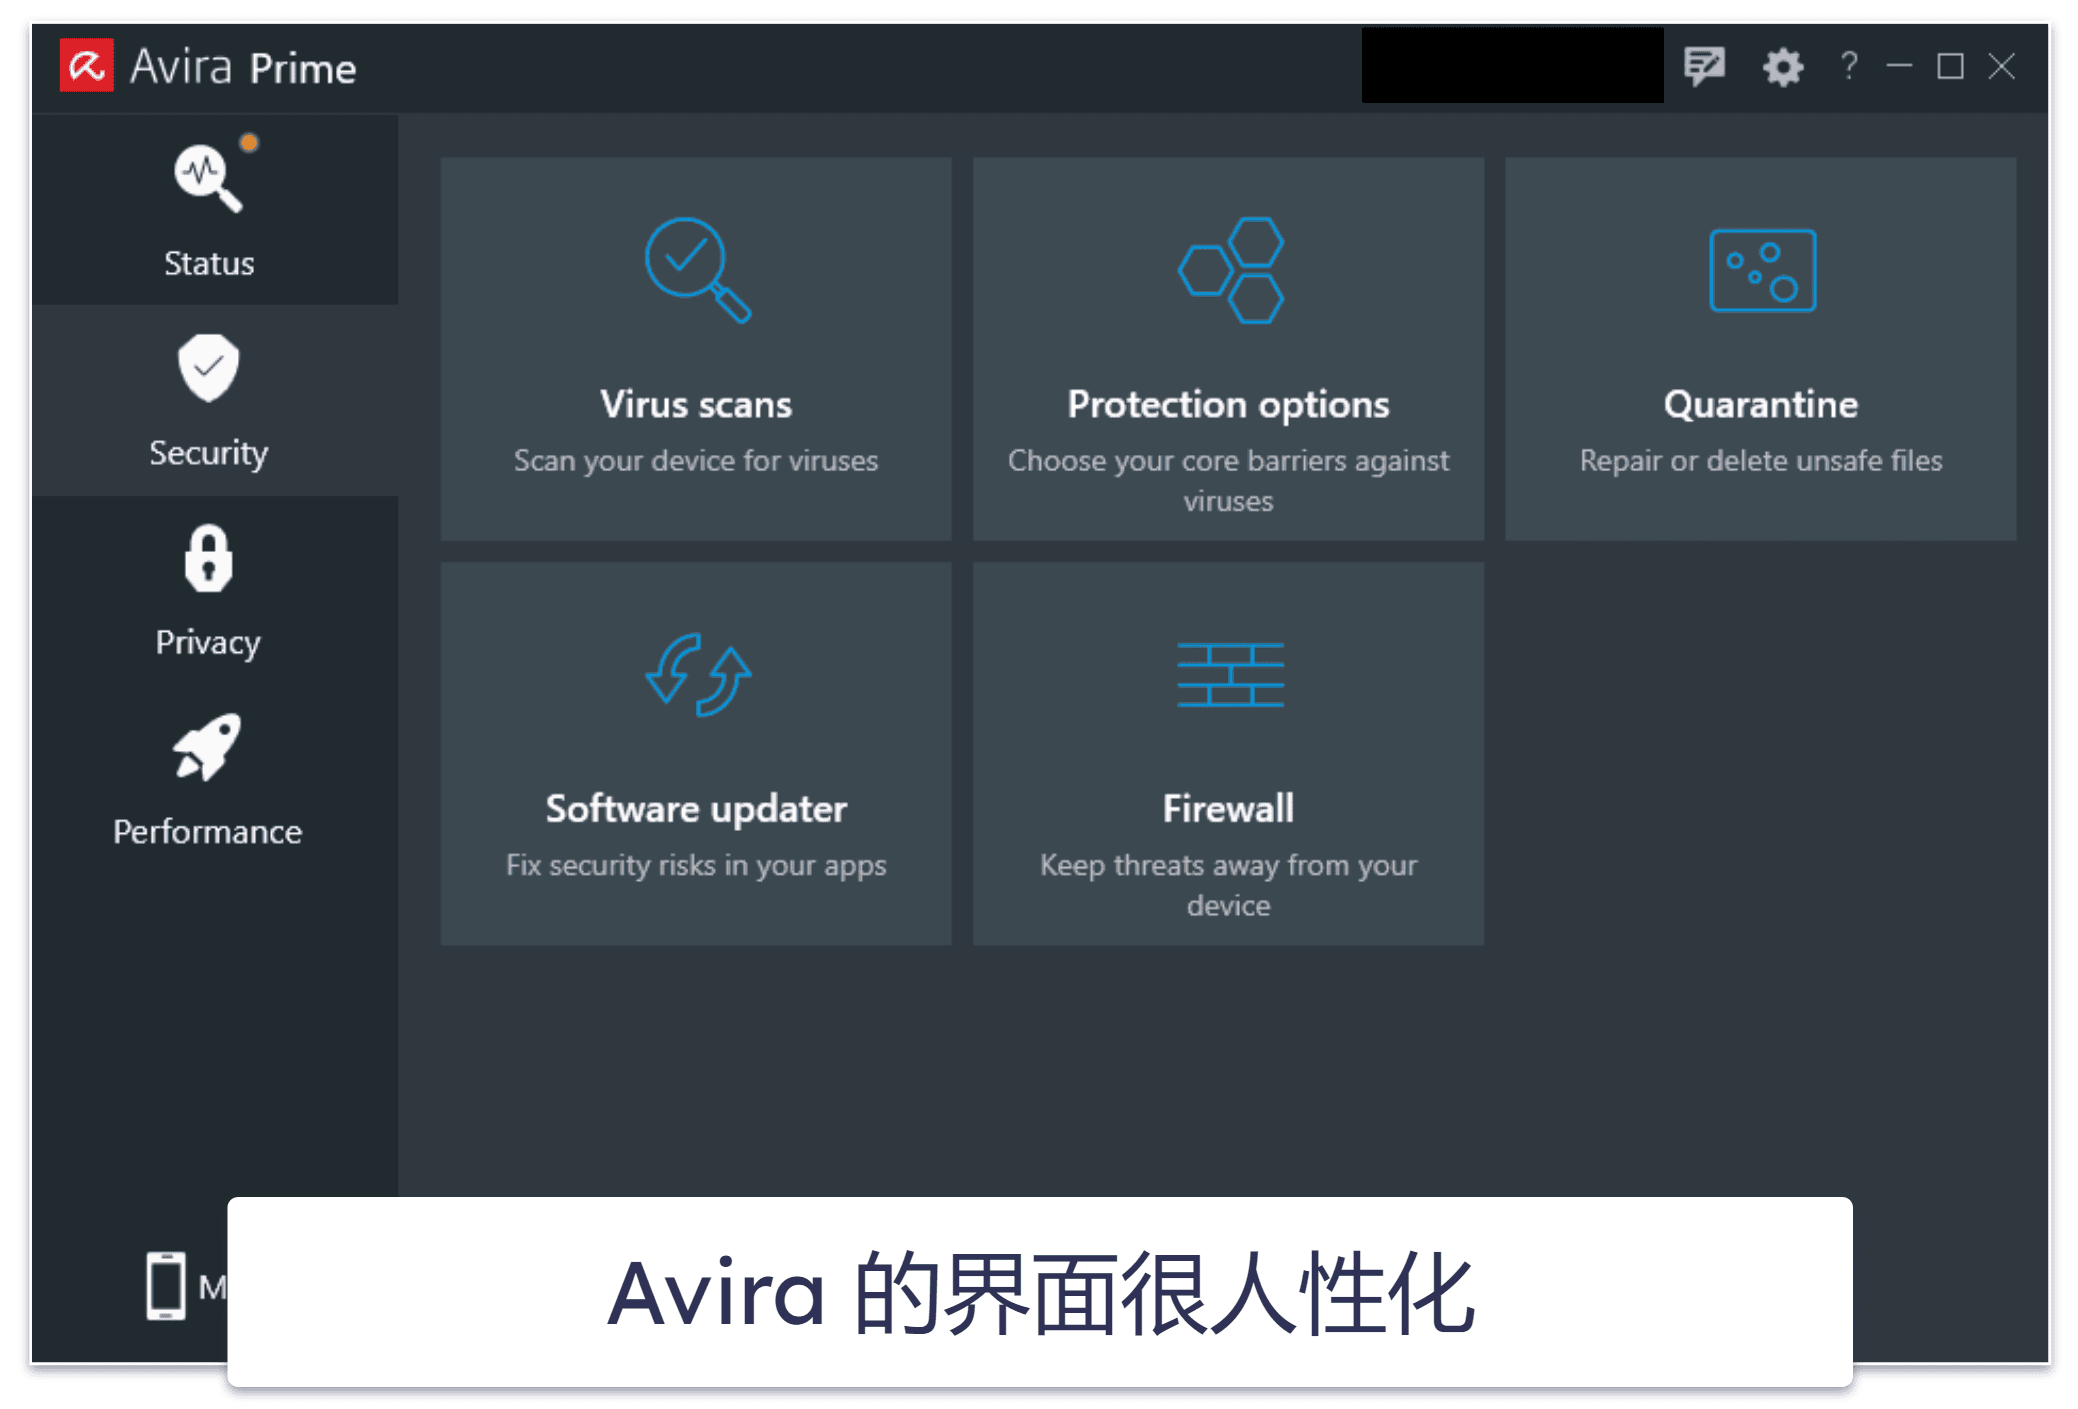
Task: Go to the Privacy section
Action: pyautogui.click(x=215, y=590)
